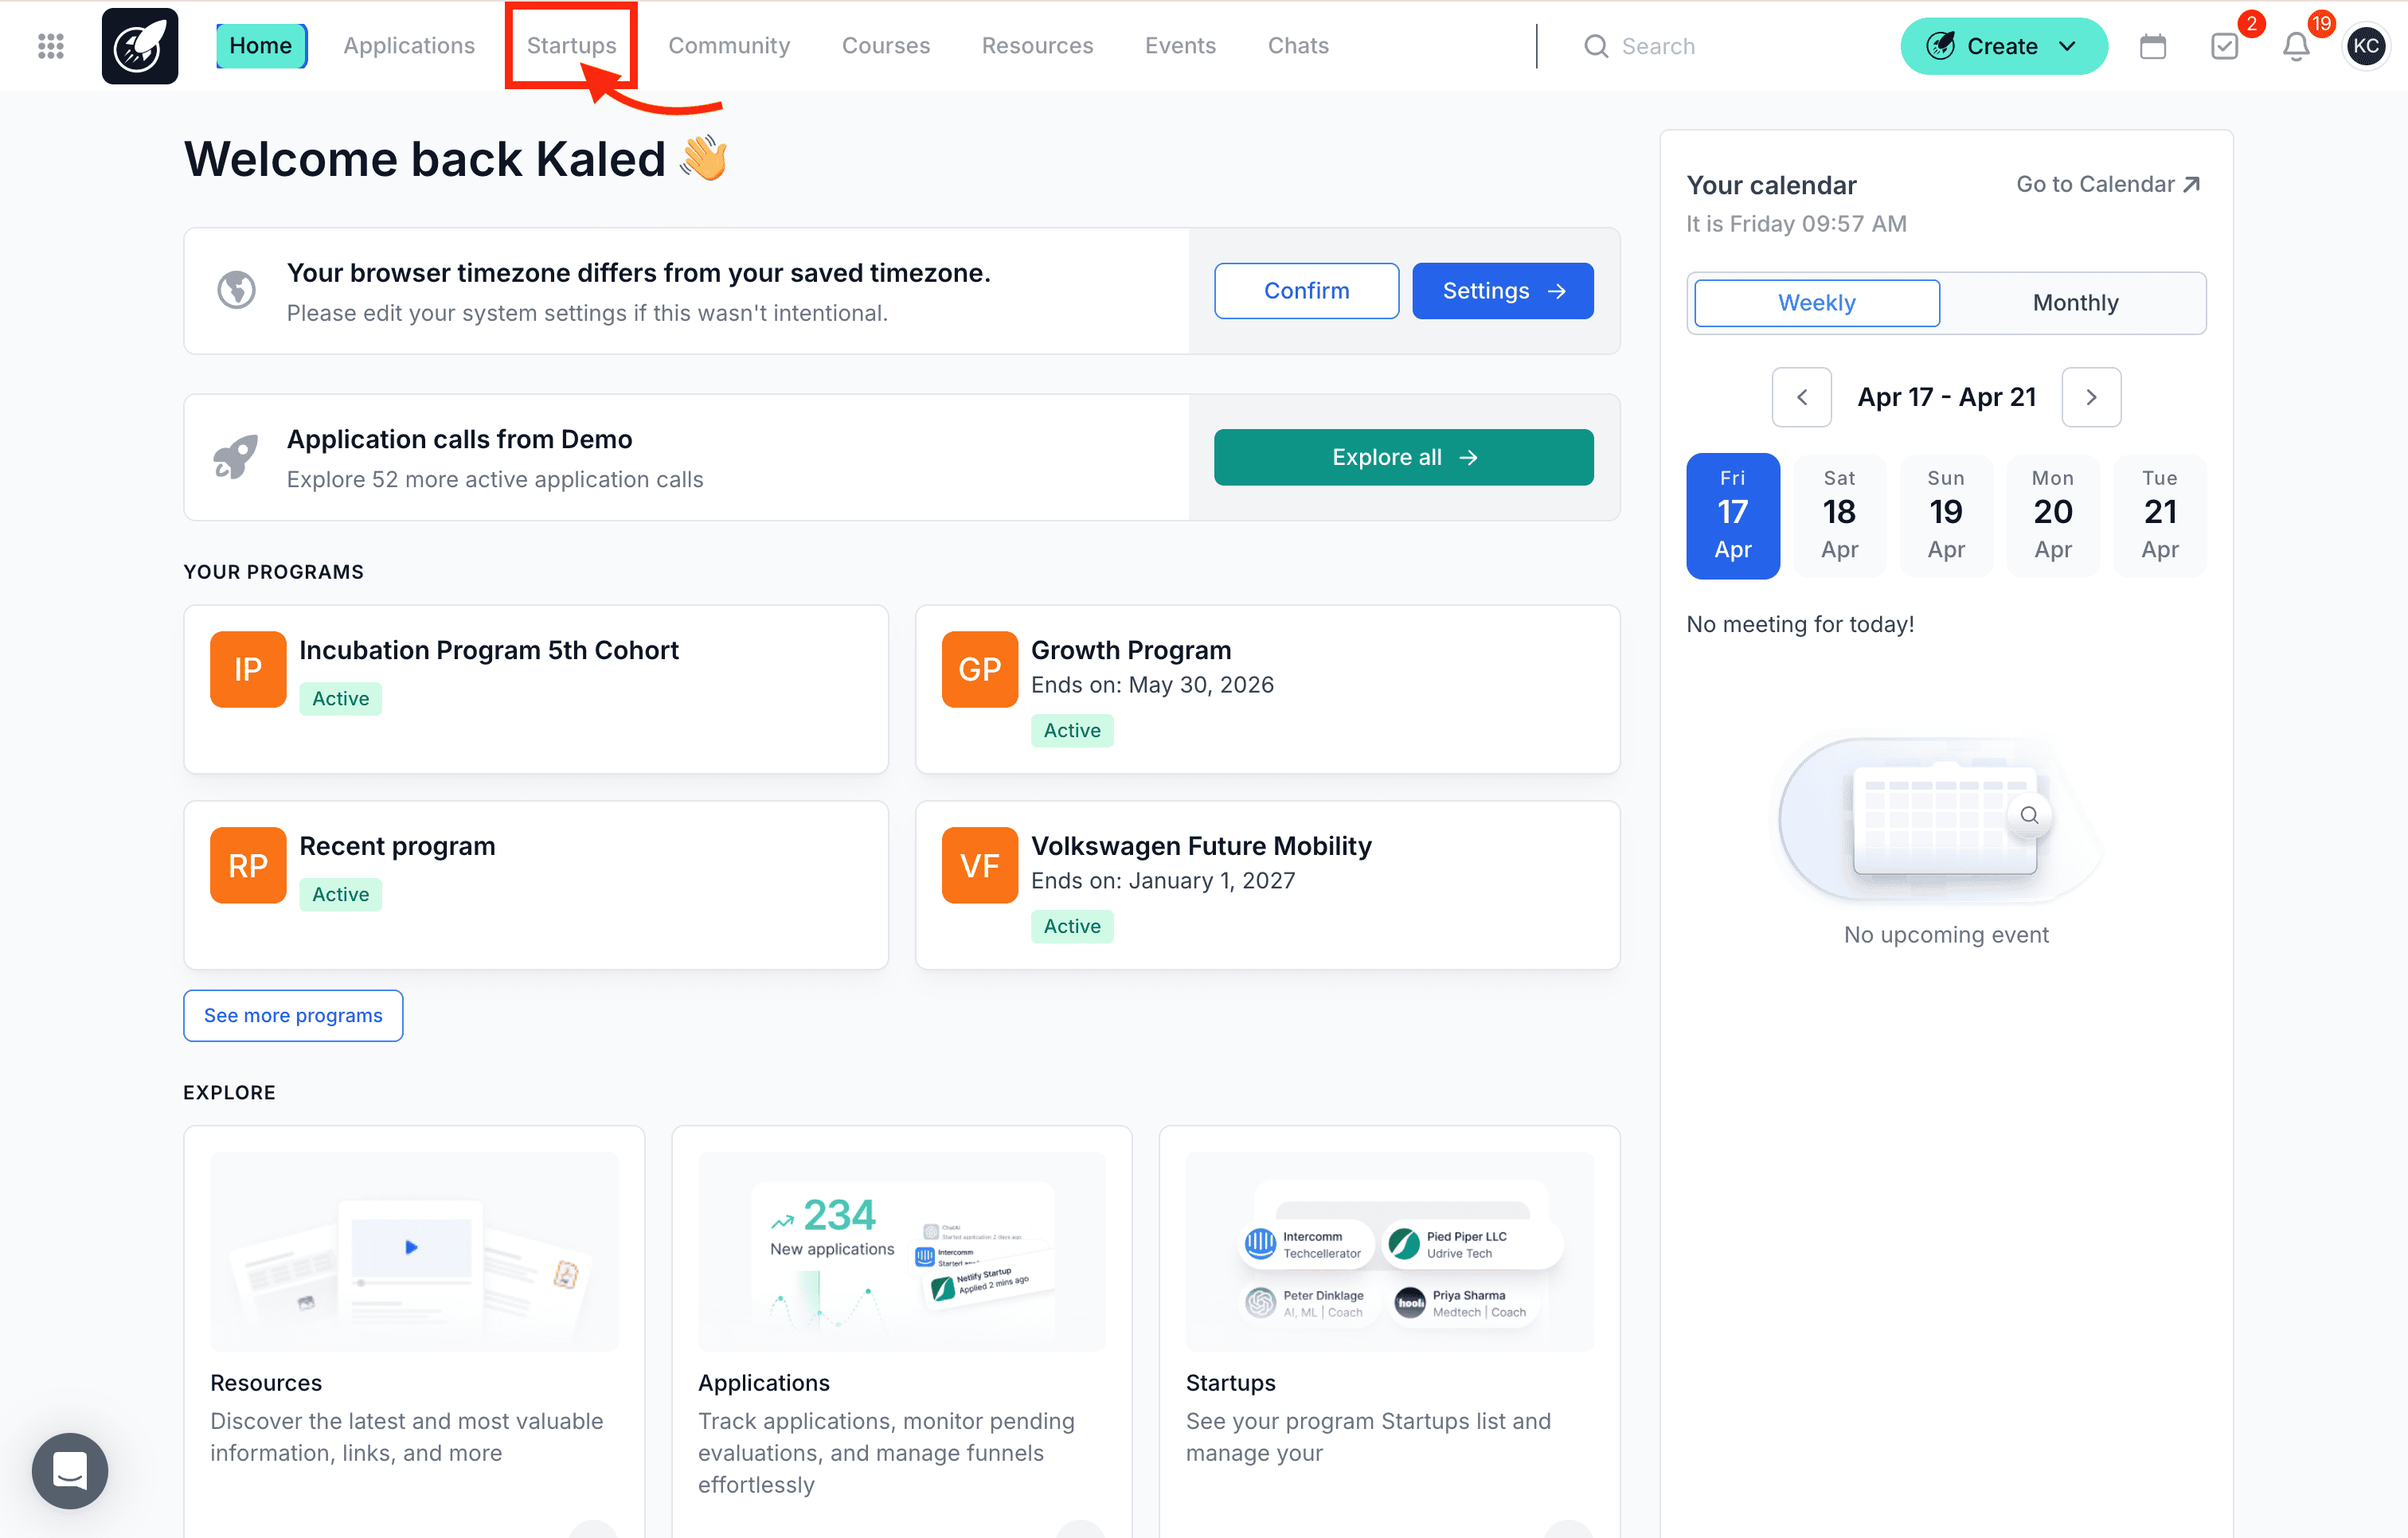Click the Volkswagen Future Mobility VF icon
Screen dimensions: 2408x1538
979,865
